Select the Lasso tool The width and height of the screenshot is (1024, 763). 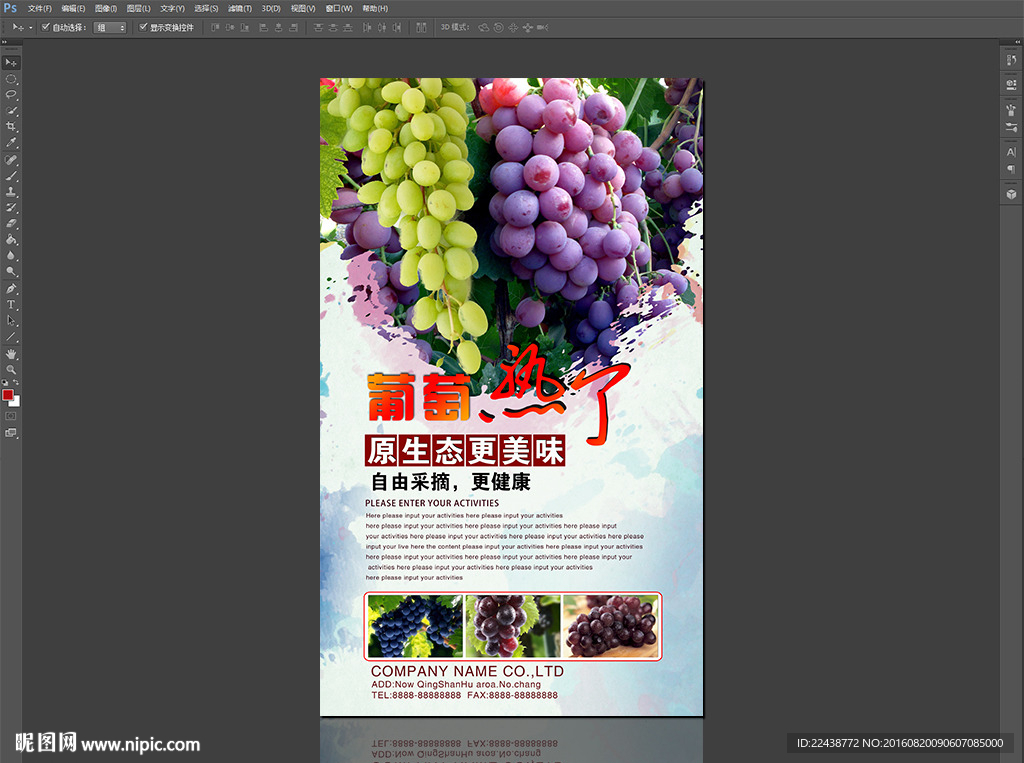11,95
